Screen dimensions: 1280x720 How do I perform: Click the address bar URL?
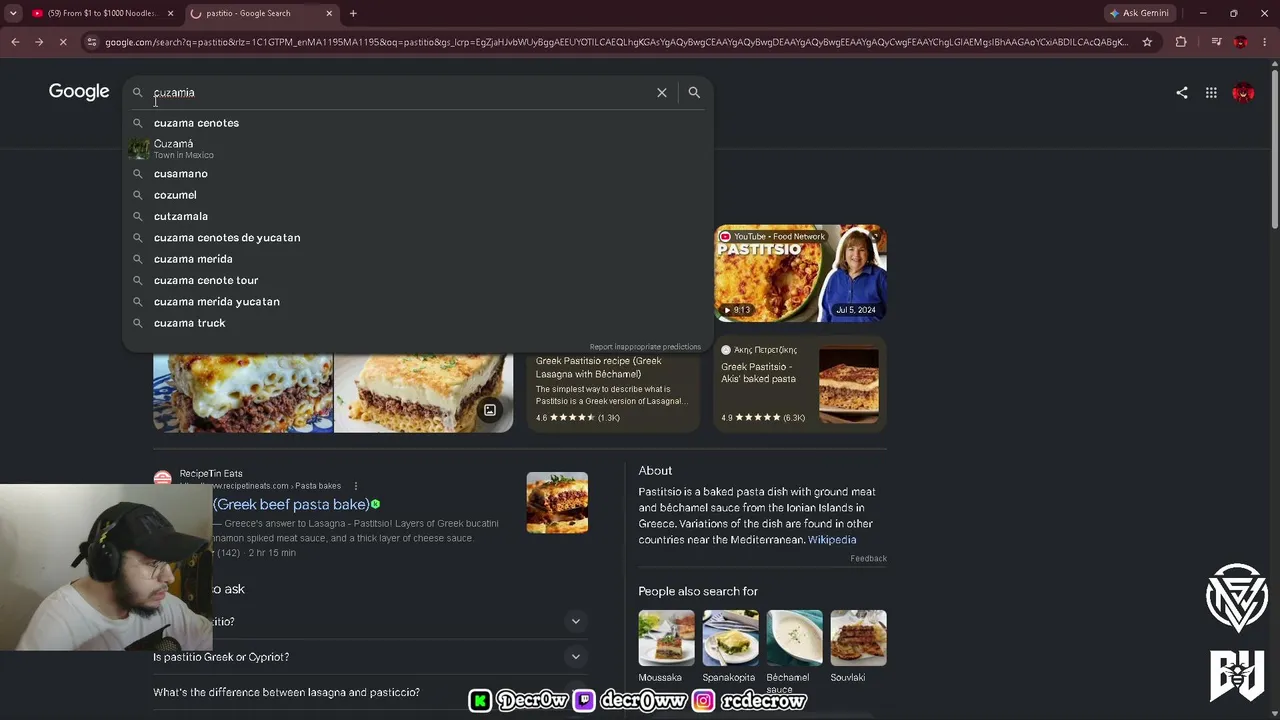pos(615,42)
